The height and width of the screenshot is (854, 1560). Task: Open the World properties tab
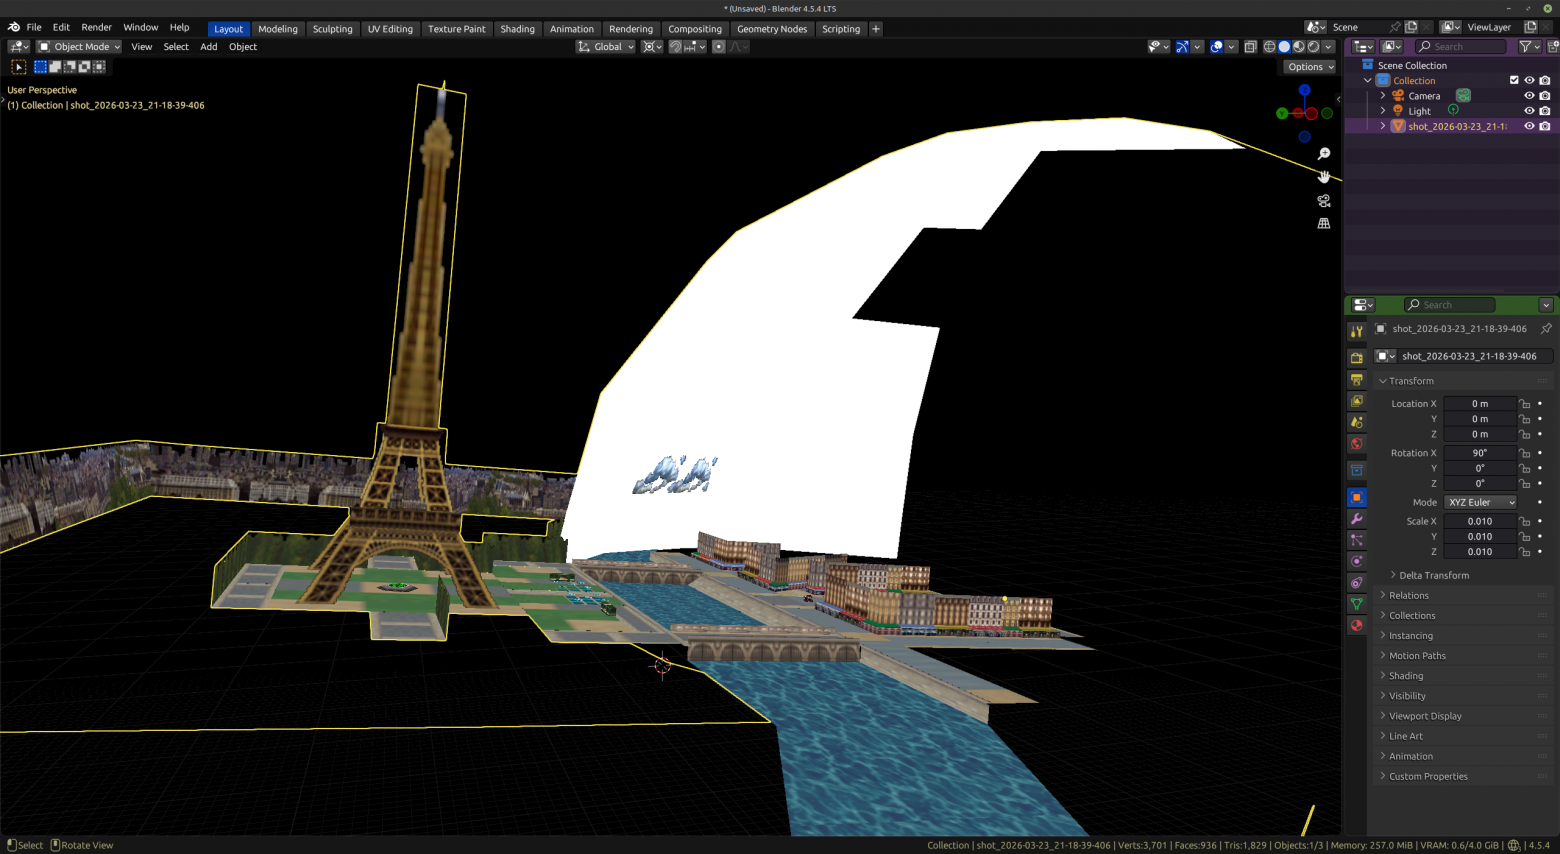pos(1357,444)
